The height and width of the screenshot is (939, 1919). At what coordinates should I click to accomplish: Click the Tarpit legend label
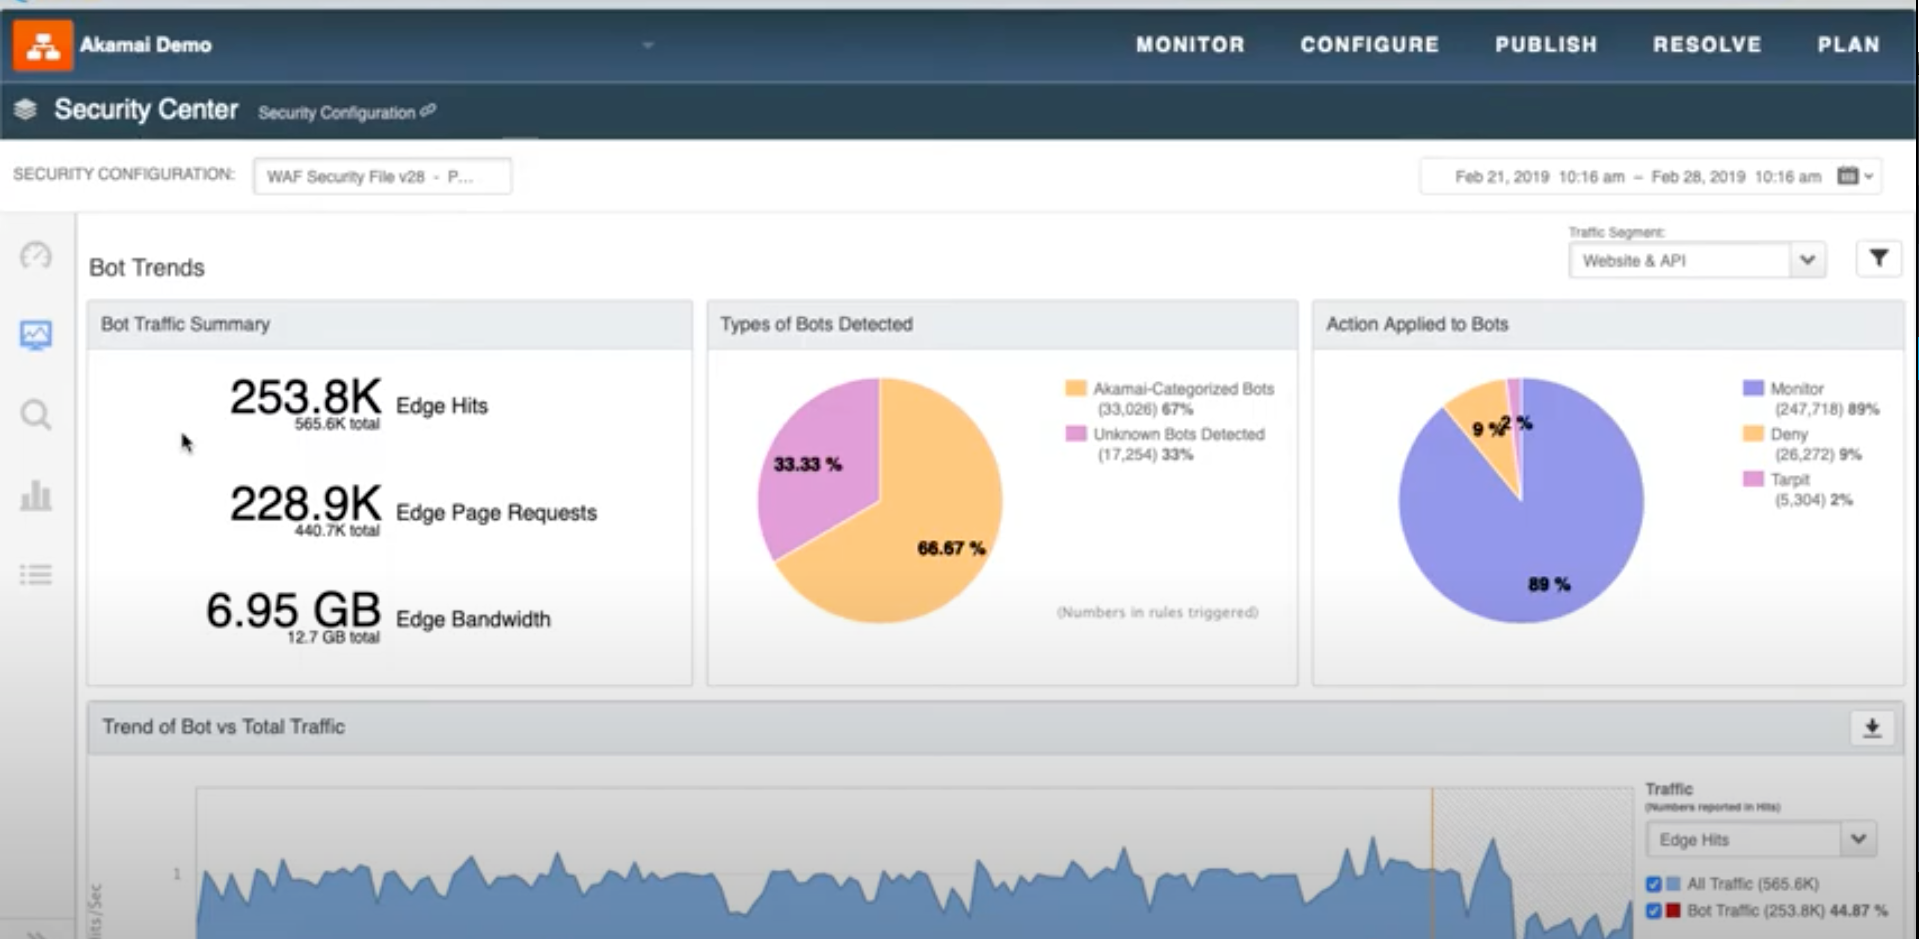coord(1790,479)
